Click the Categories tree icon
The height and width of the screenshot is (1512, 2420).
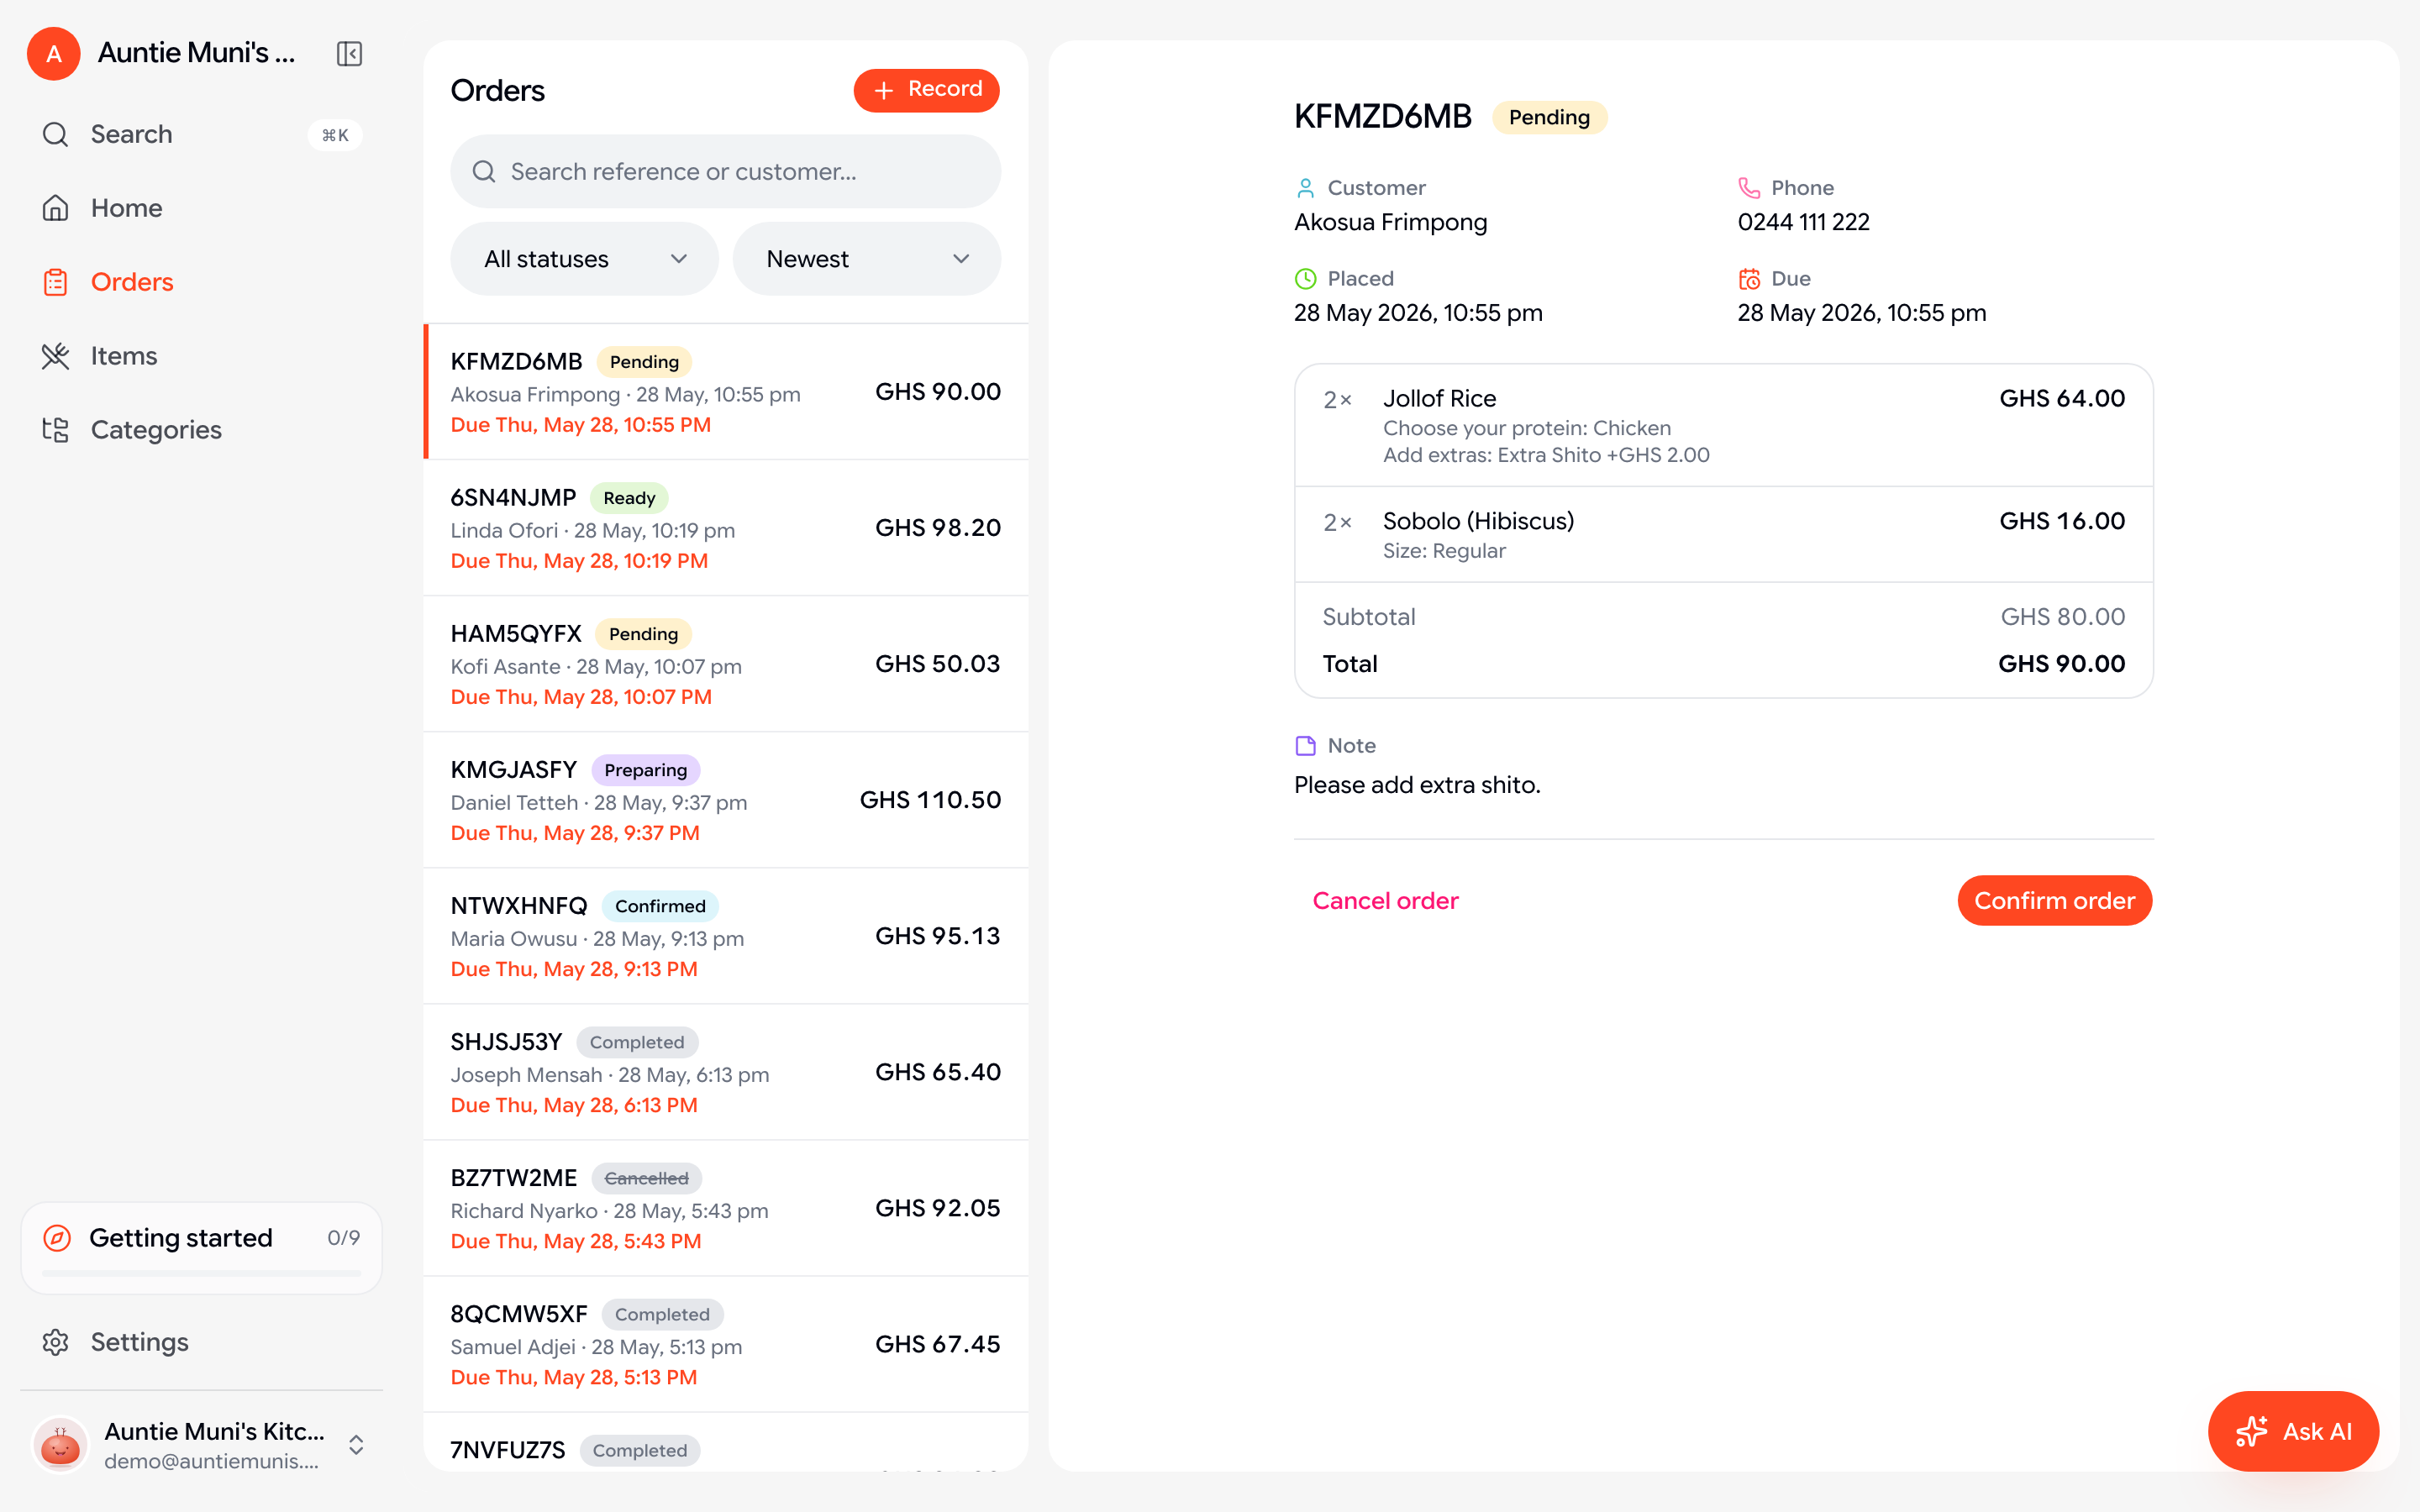tap(55, 430)
